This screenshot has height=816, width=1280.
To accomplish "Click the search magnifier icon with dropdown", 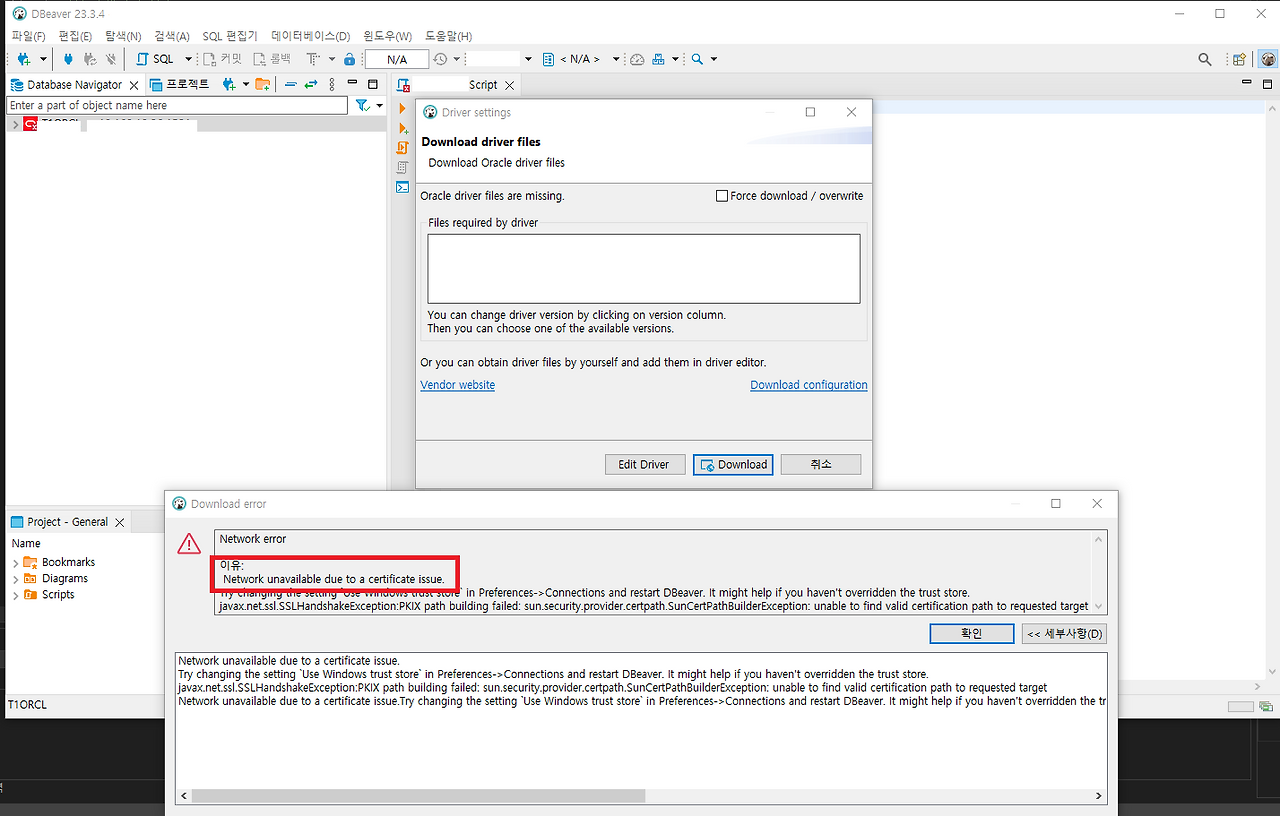I will click(x=697, y=59).
